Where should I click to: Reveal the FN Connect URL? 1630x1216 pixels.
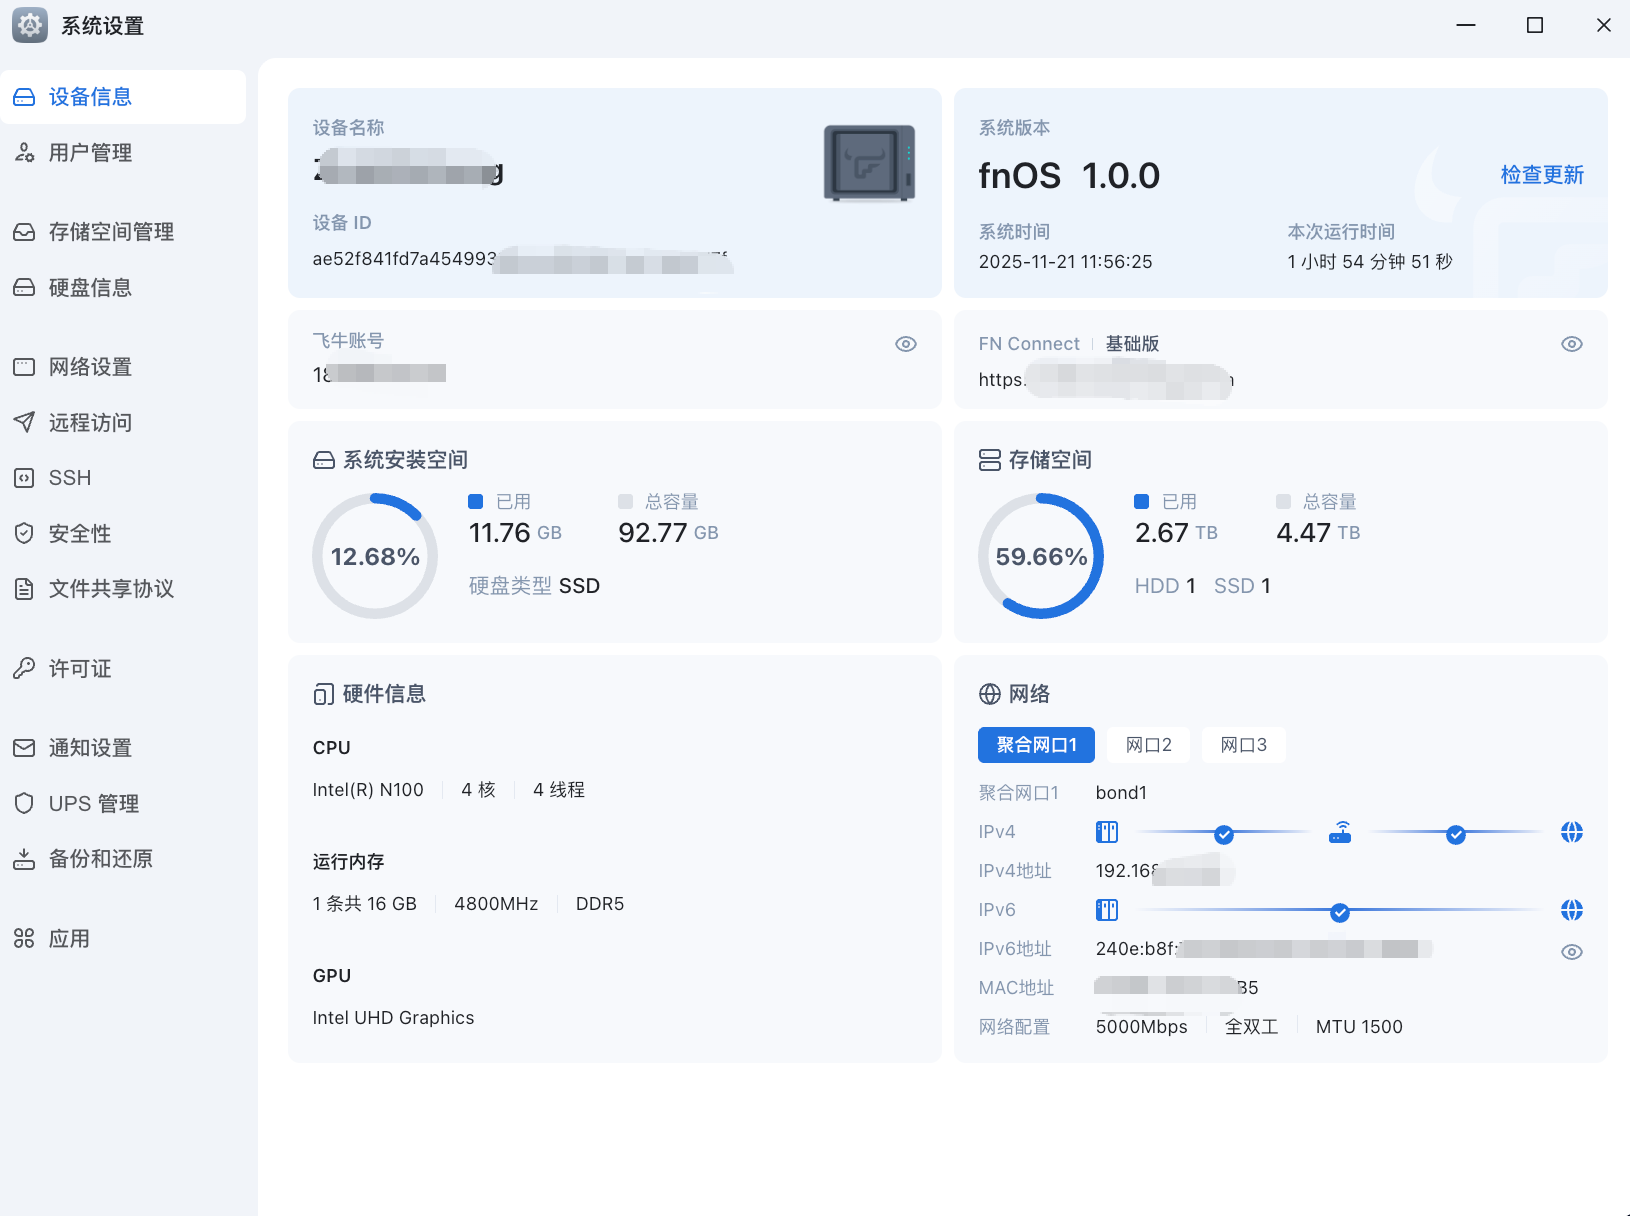pyautogui.click(x=1572, y=344)
